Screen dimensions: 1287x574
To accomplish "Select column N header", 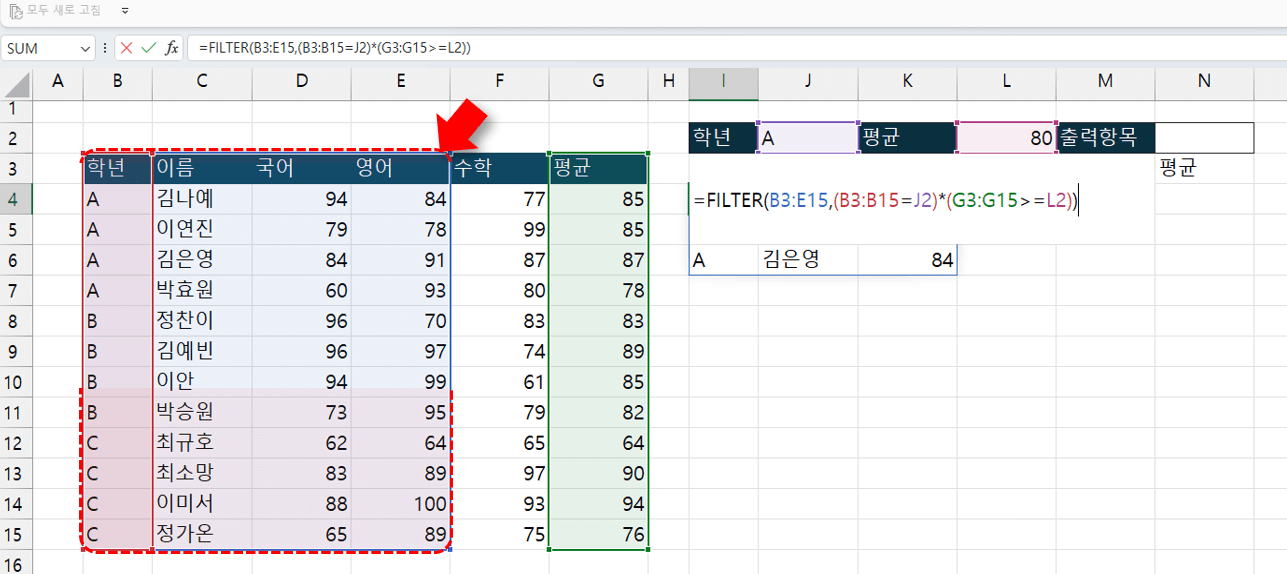I will tap(1204, 81).
